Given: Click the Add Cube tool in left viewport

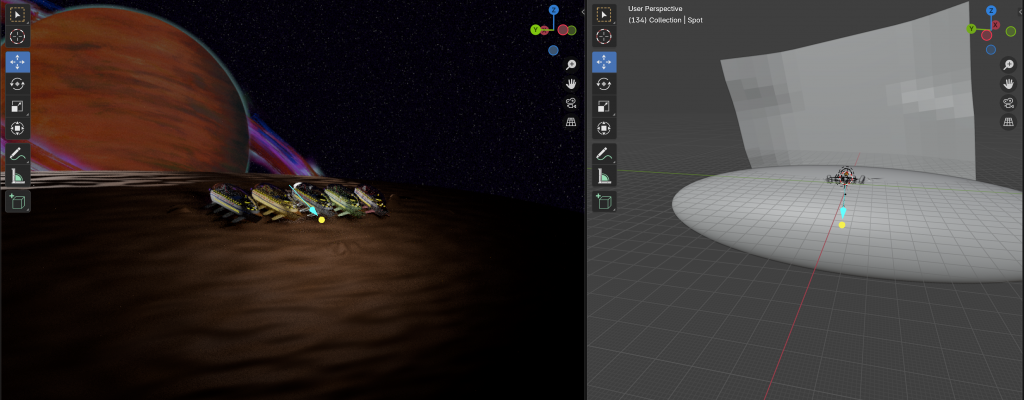Looking at the screenshot, I should tap(18, 202).
